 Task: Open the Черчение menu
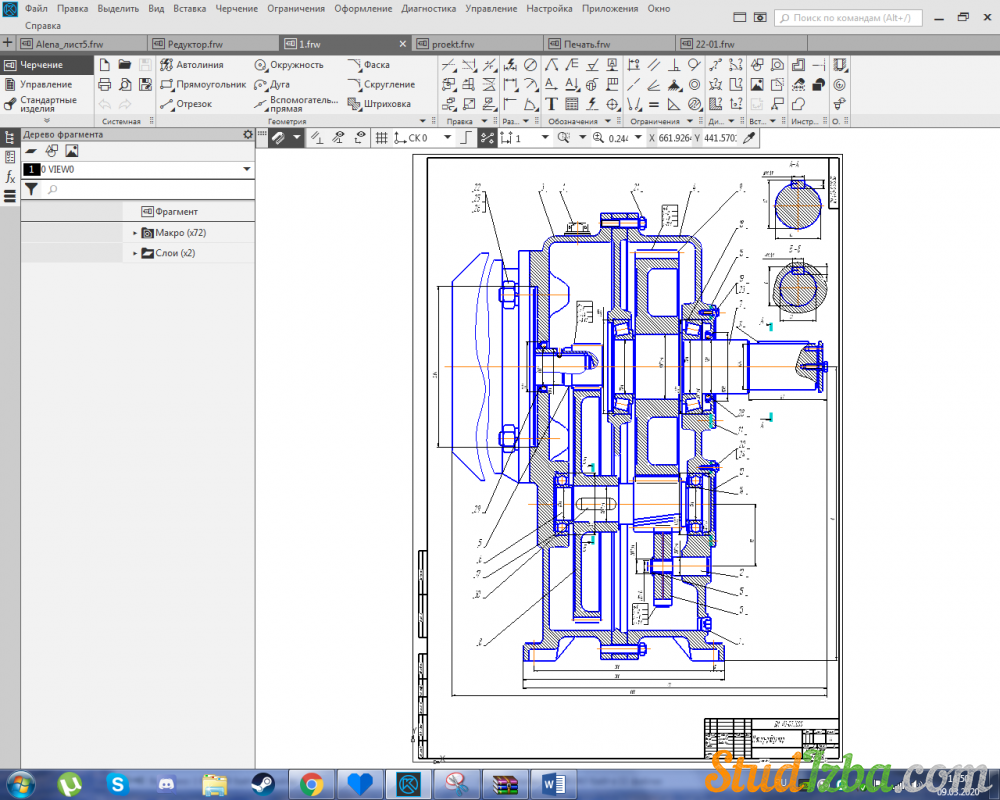click(236, 8)
